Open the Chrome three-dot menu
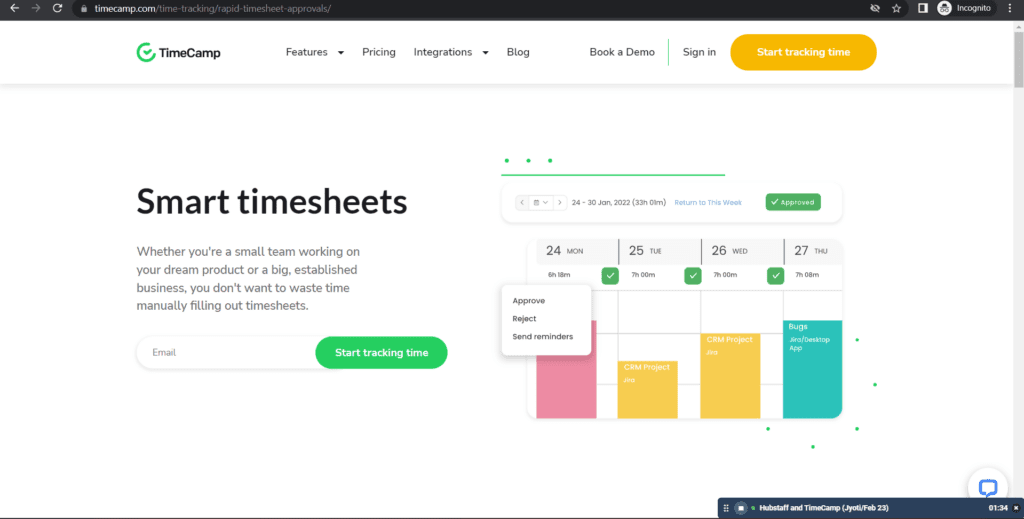 pos(1010,8)
